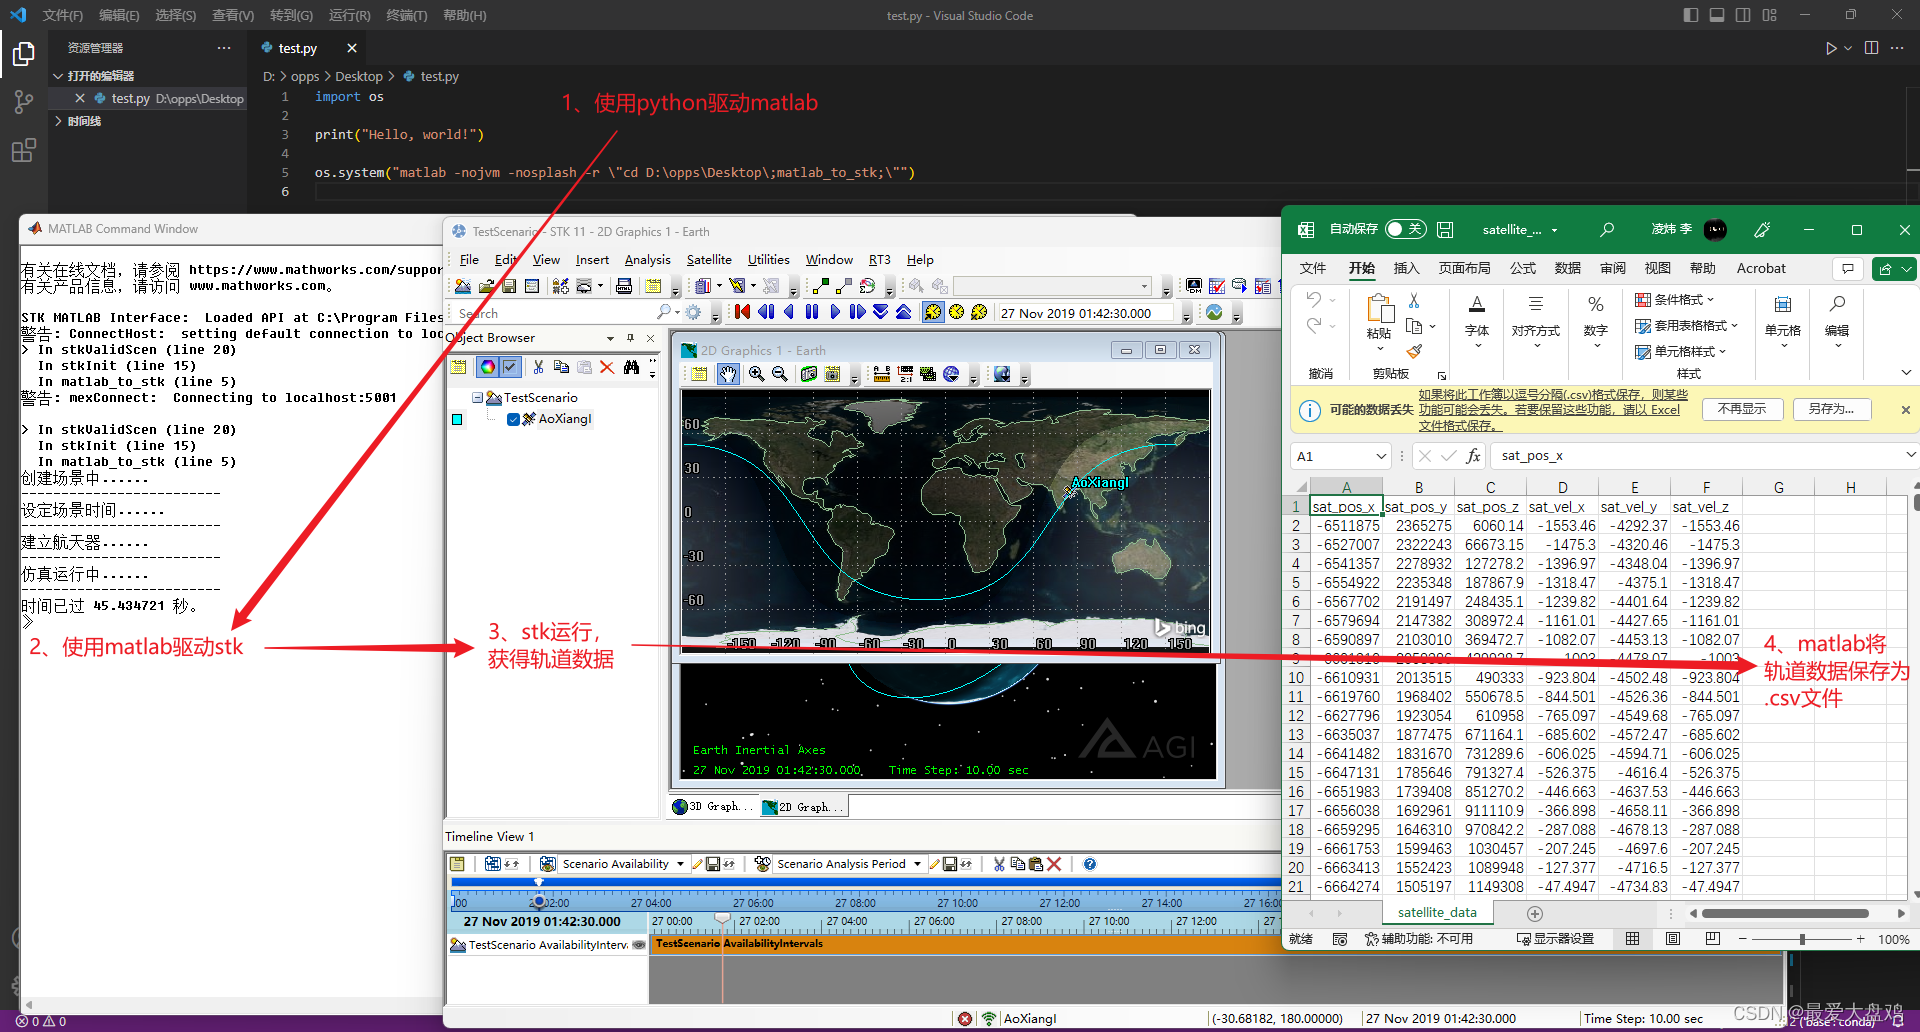
Task: Toggle real-time animation mode clock in STK
Action: pyautogui.click(x=957, y=313)
